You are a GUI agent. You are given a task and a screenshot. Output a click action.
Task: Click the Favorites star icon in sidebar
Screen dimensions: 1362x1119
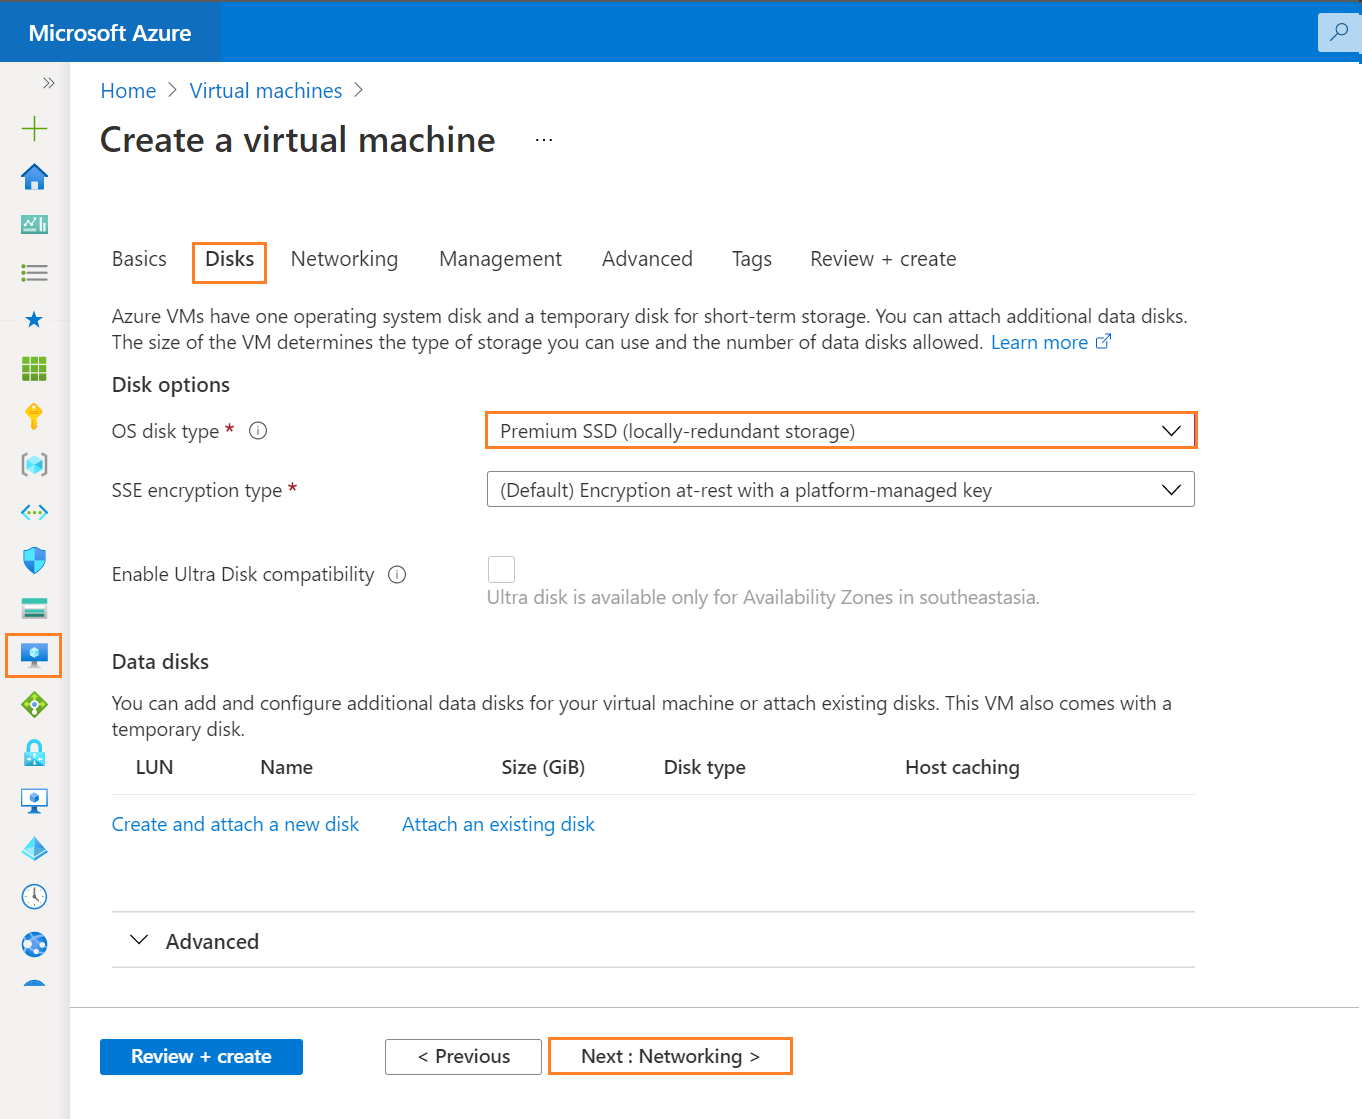point(34,320)
